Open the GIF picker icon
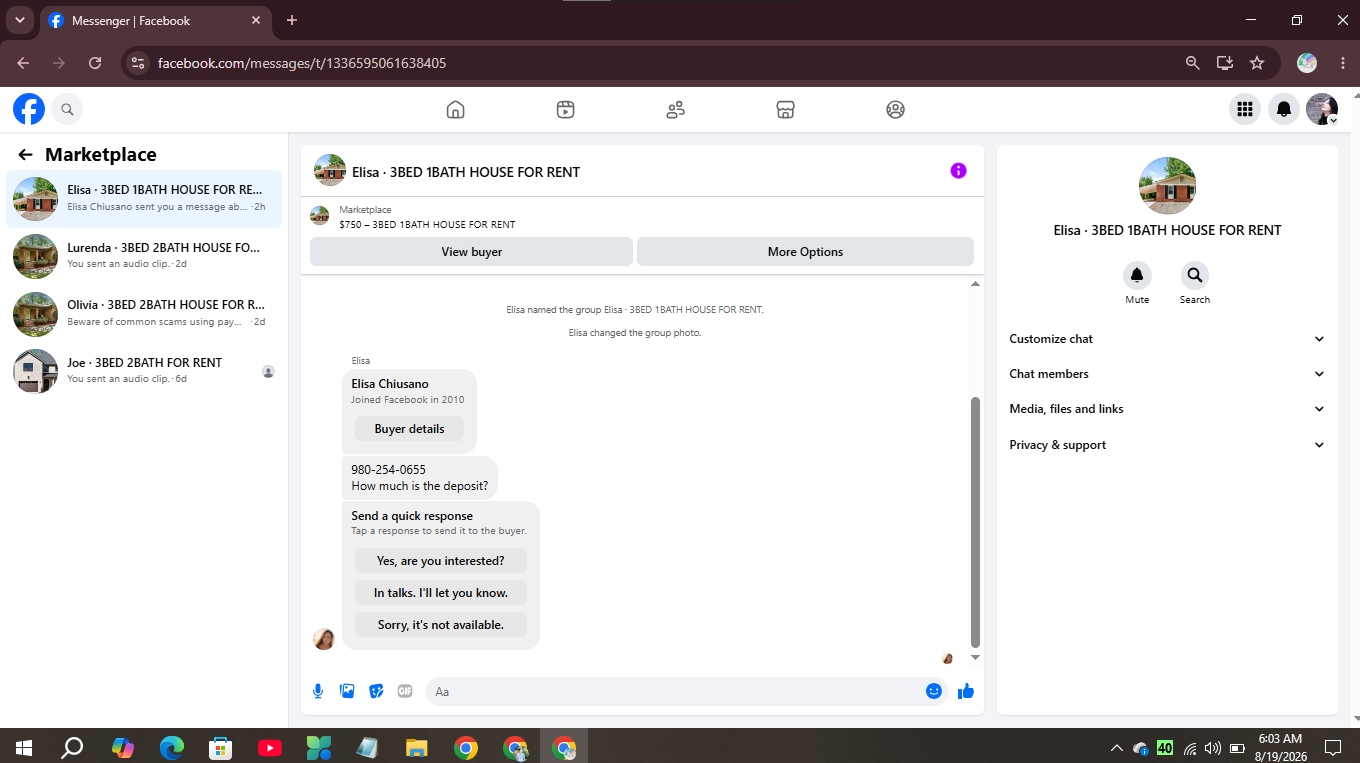Image resolution: width=1360 pixels, height=763 pixels. point(405,691)
